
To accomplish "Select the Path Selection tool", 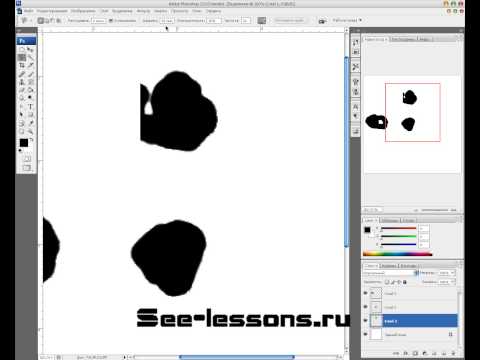I will pos(22,115).
